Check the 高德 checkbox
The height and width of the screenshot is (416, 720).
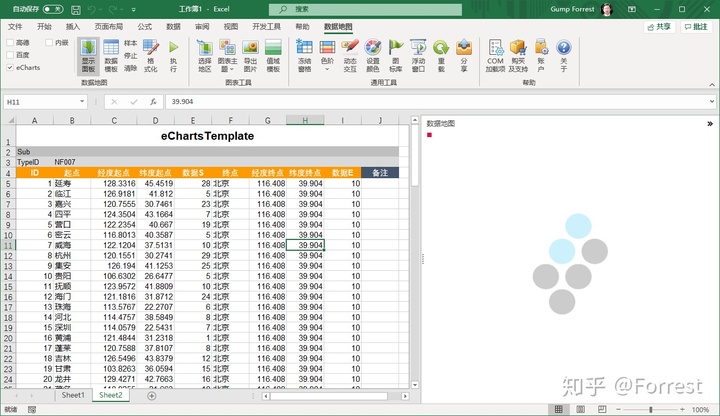point(10,43)
